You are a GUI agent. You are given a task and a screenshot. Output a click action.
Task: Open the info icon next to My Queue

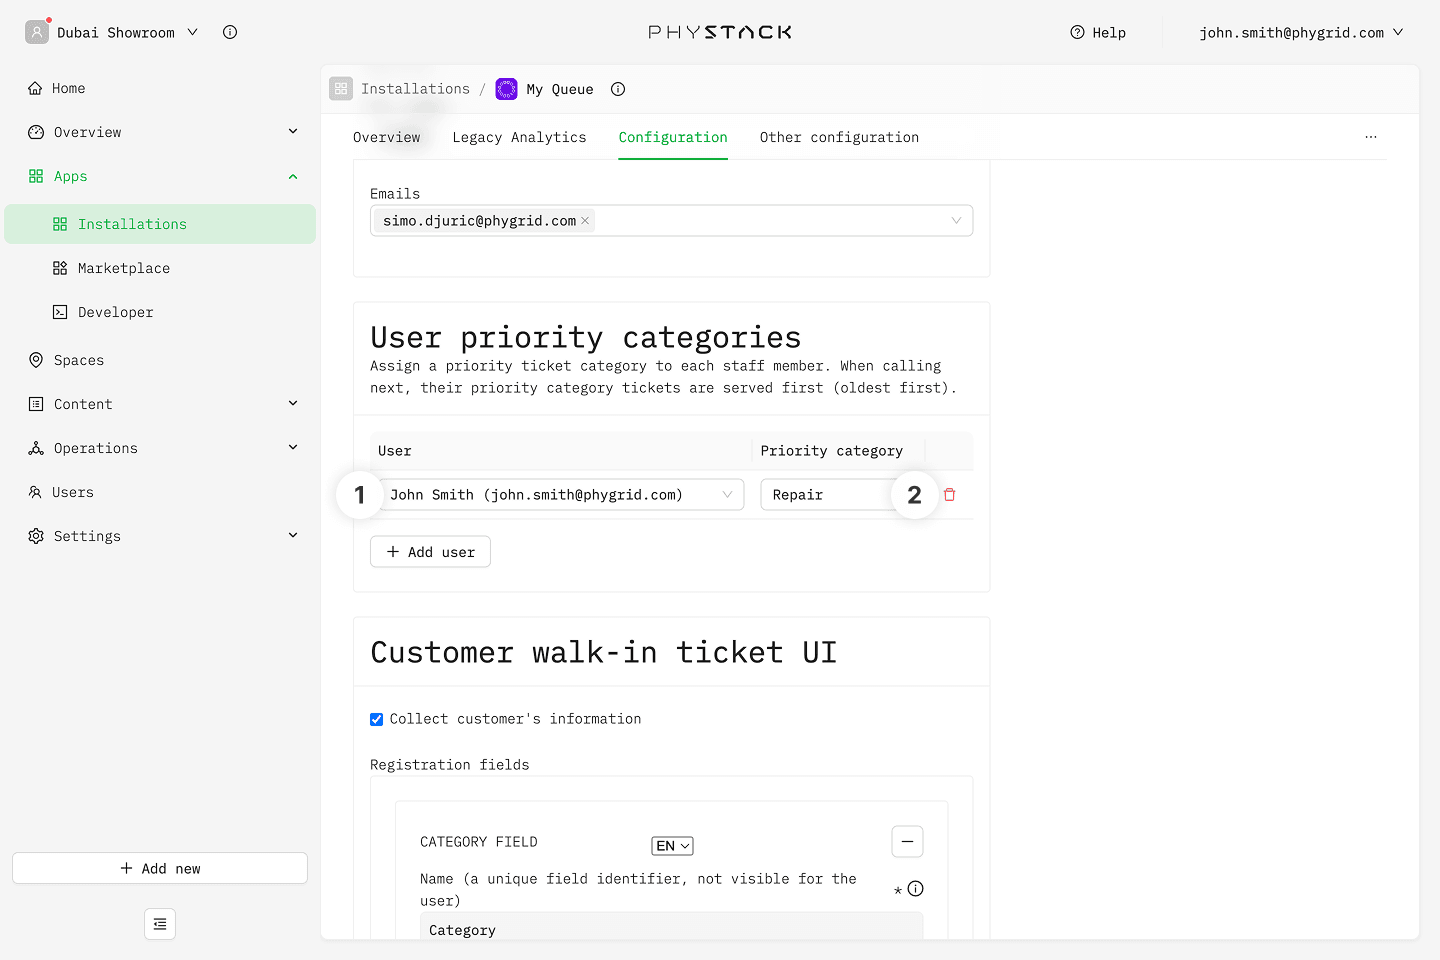pyautogui.click(x=618, y=89)
